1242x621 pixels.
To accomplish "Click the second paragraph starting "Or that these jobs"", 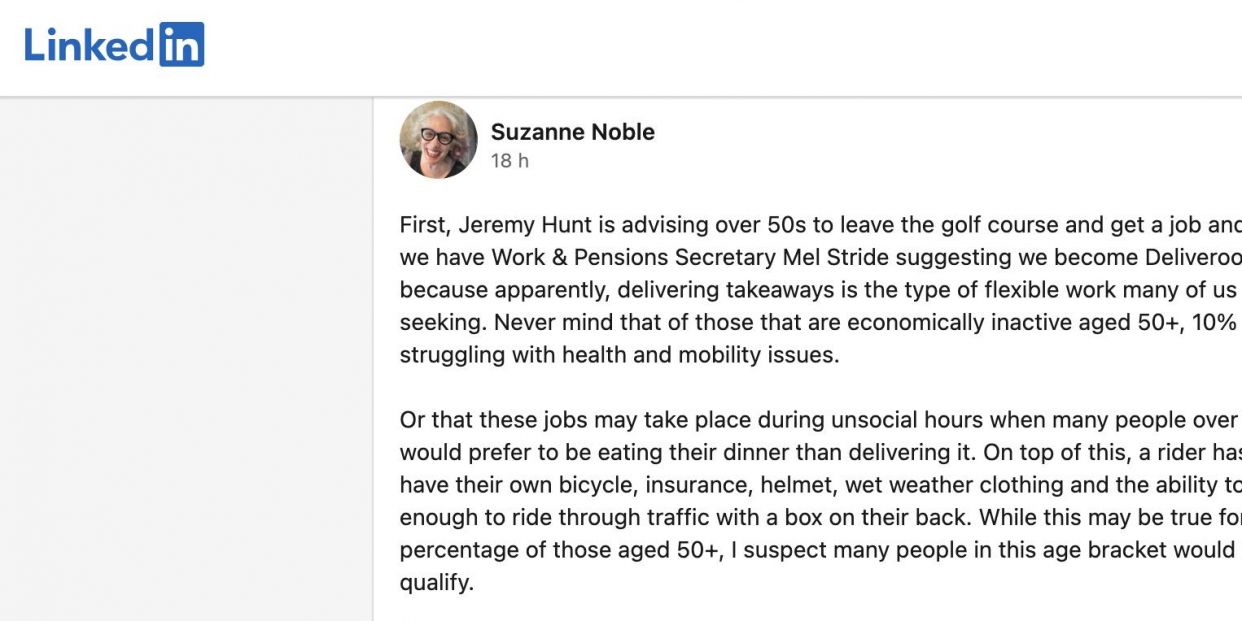I will point(820,501).
